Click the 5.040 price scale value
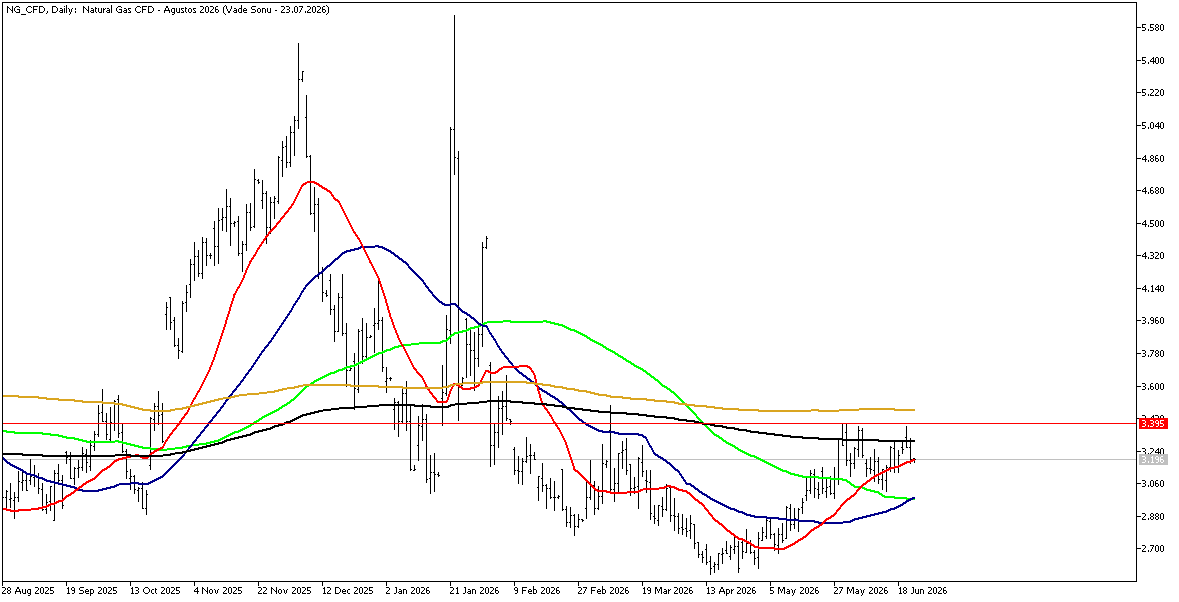 [1153, 126]
